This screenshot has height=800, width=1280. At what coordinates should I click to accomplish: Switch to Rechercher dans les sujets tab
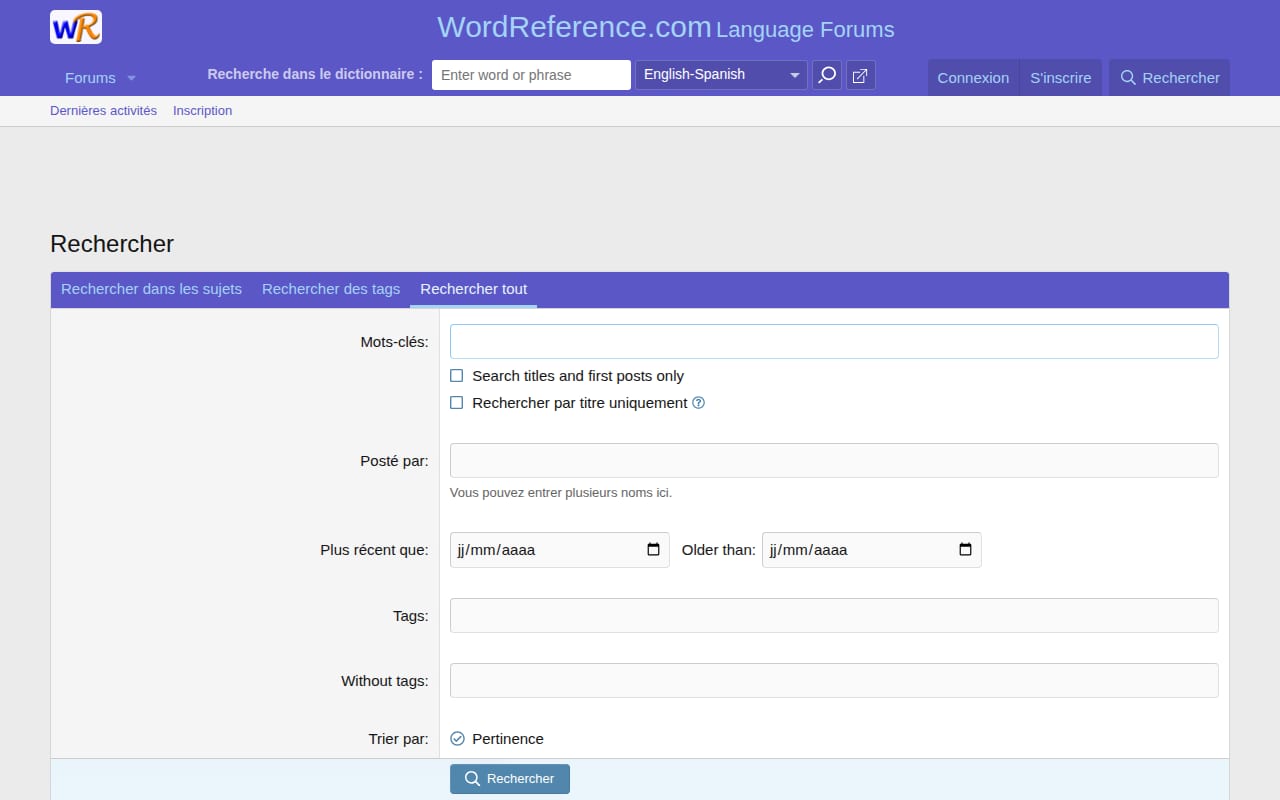click(x=151, y=289)
